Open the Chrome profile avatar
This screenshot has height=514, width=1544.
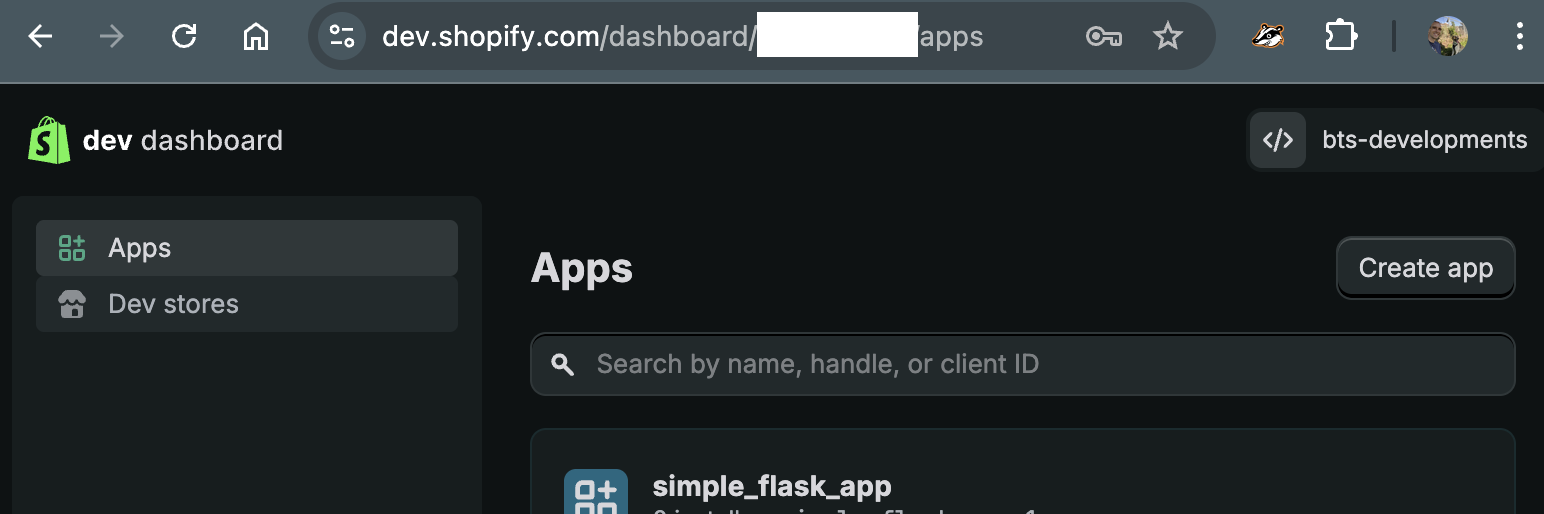tap(1448, 37)
